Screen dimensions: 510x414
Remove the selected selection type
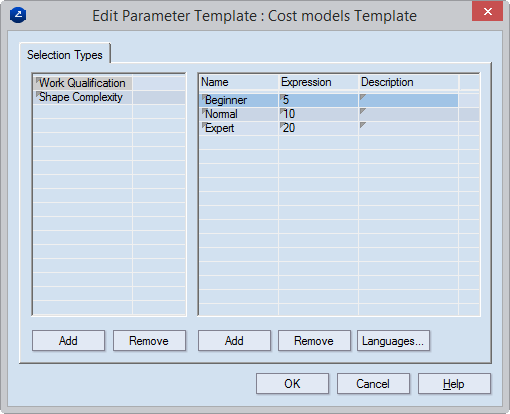[149, 341]
